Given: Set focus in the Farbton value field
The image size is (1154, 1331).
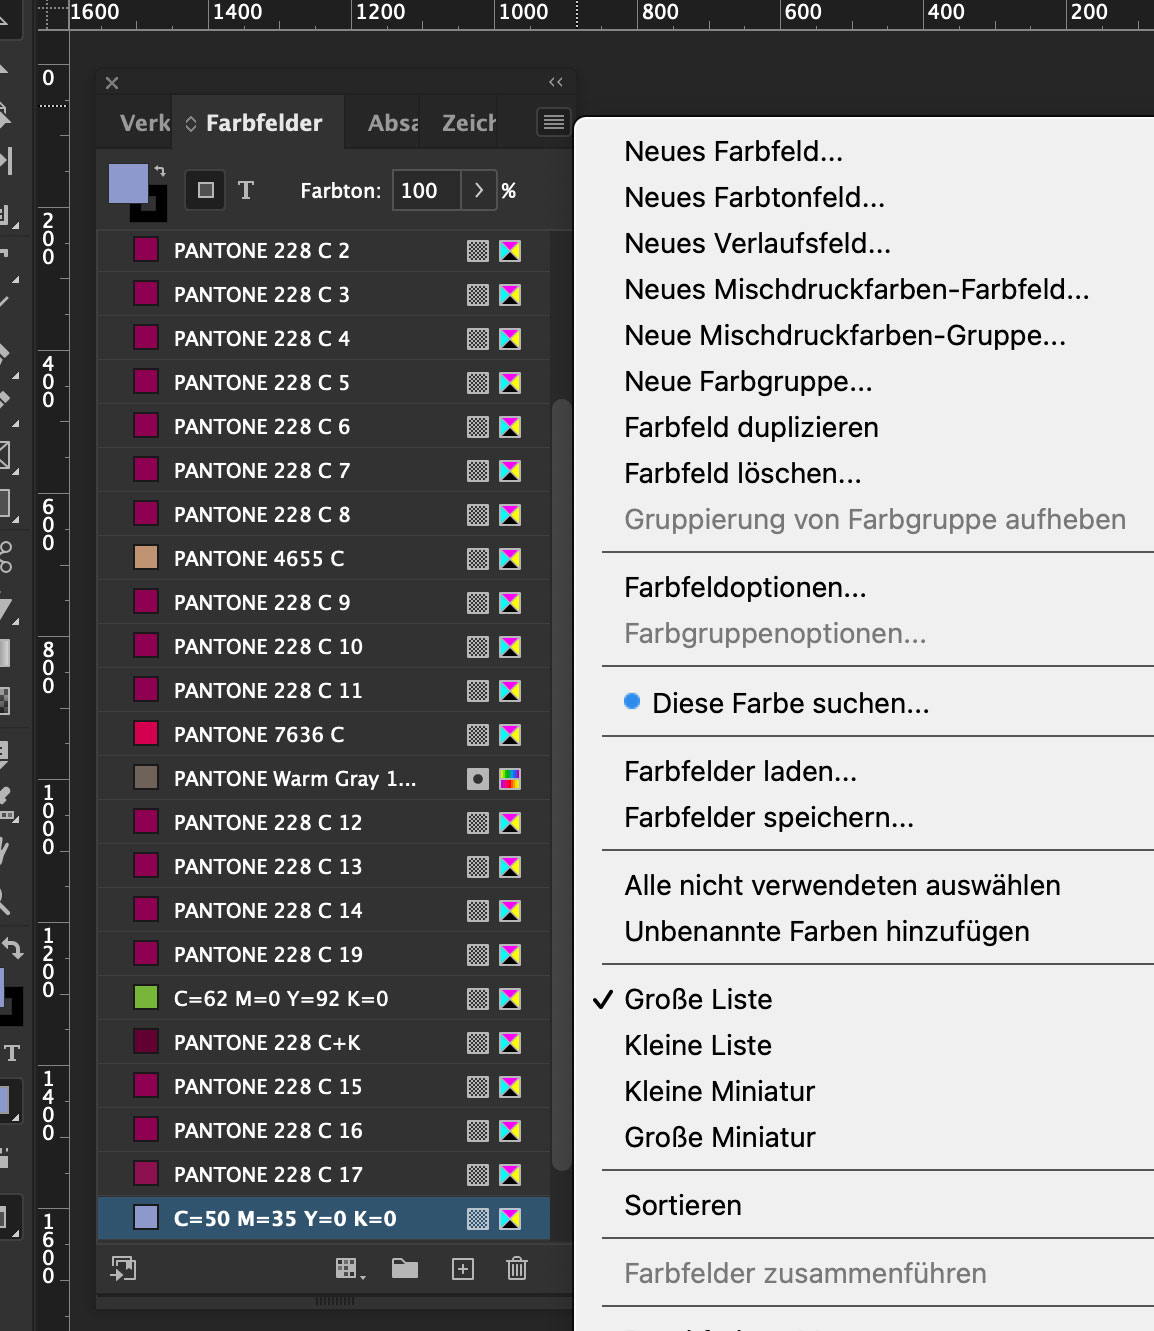Looking at the screenshot, I should 425,190.
